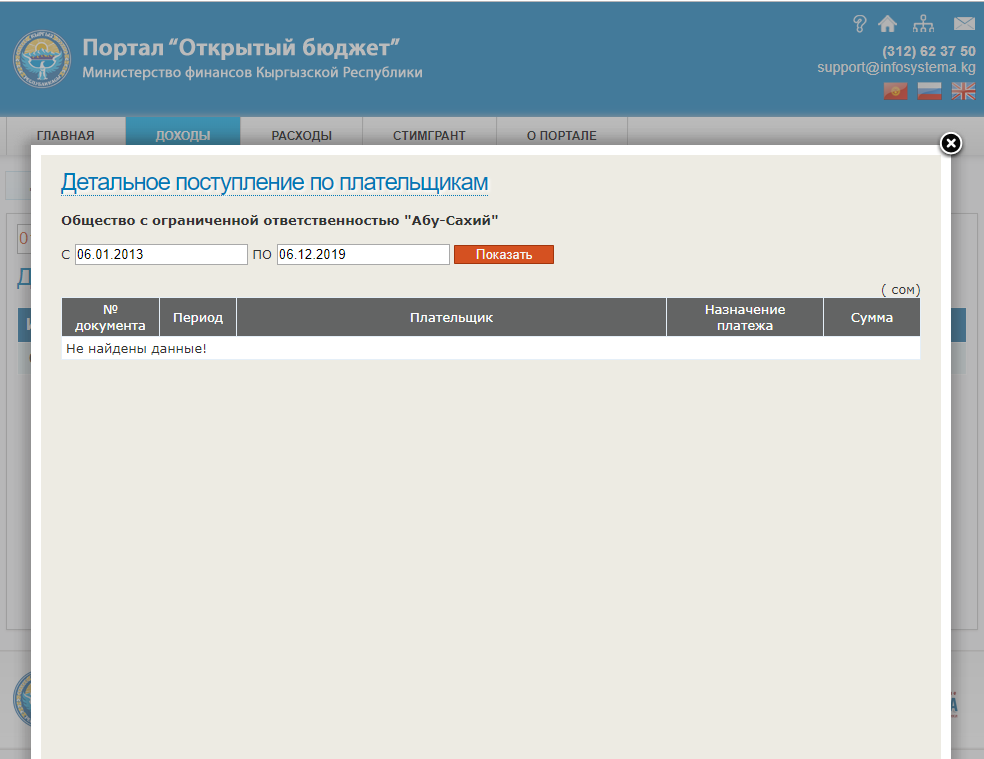Select the Russian flag language icon

click(929, 91)
